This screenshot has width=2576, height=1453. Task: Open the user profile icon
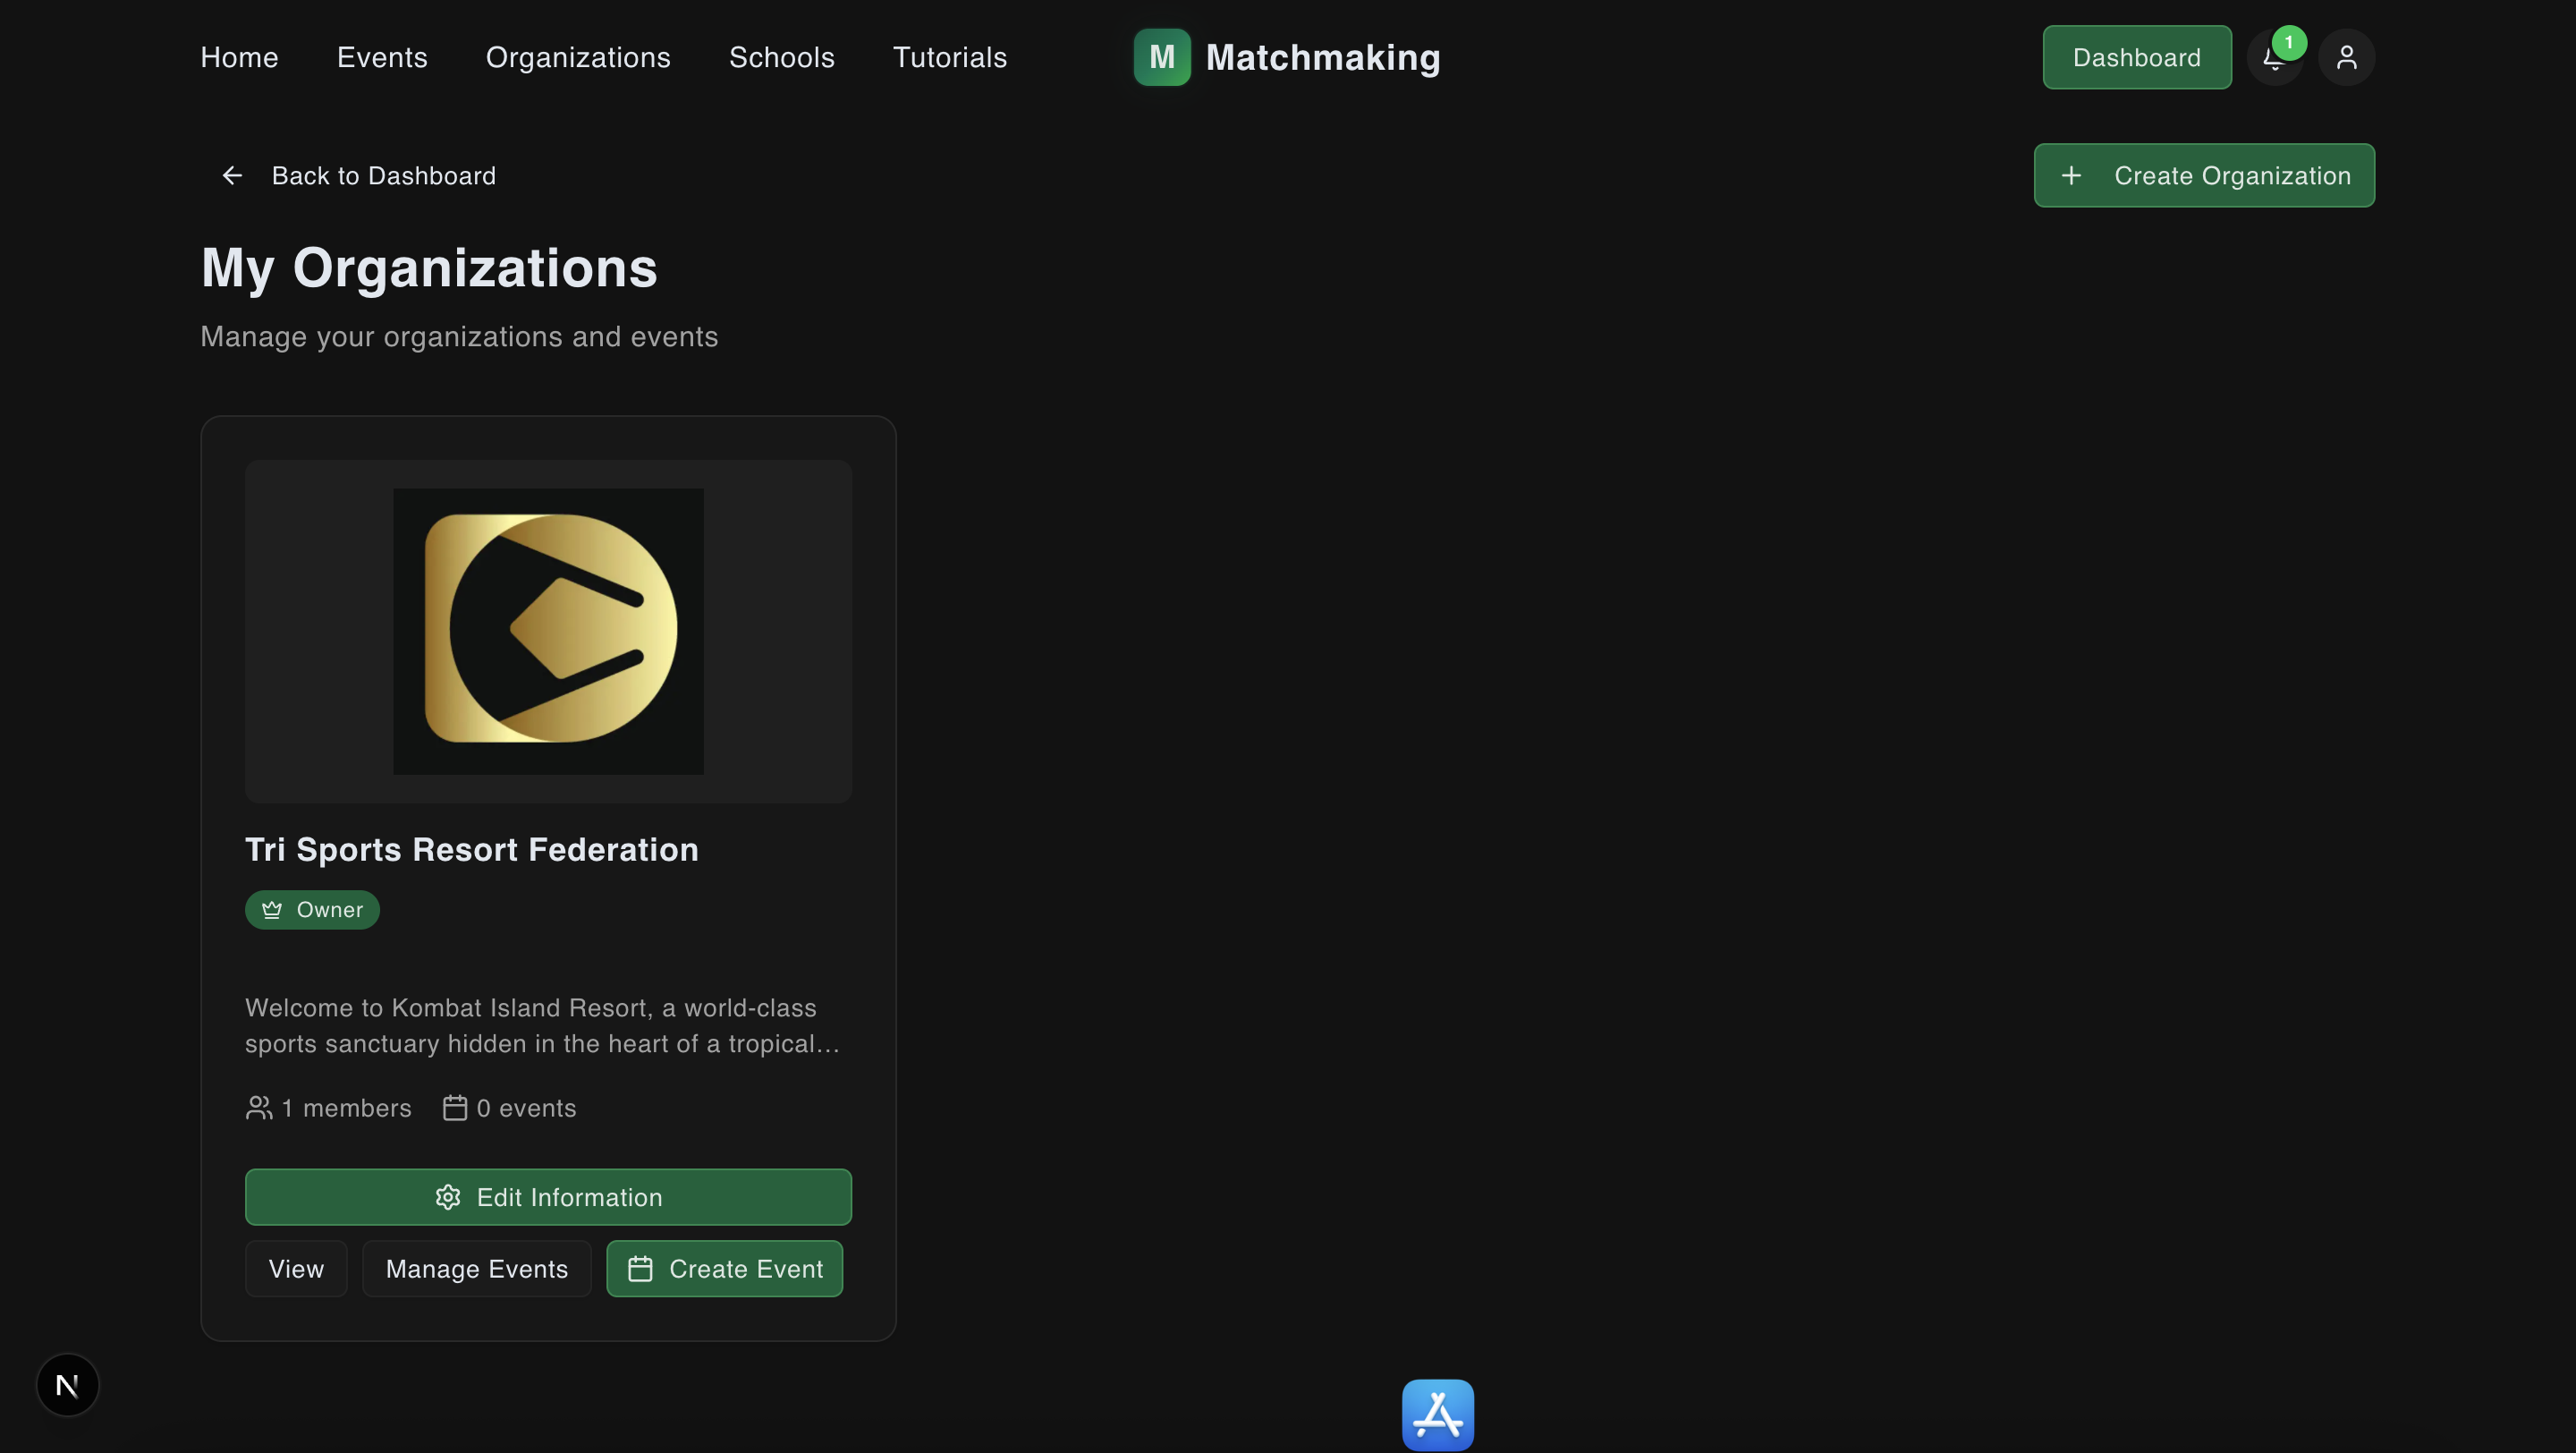click(x=2346, y=58)
